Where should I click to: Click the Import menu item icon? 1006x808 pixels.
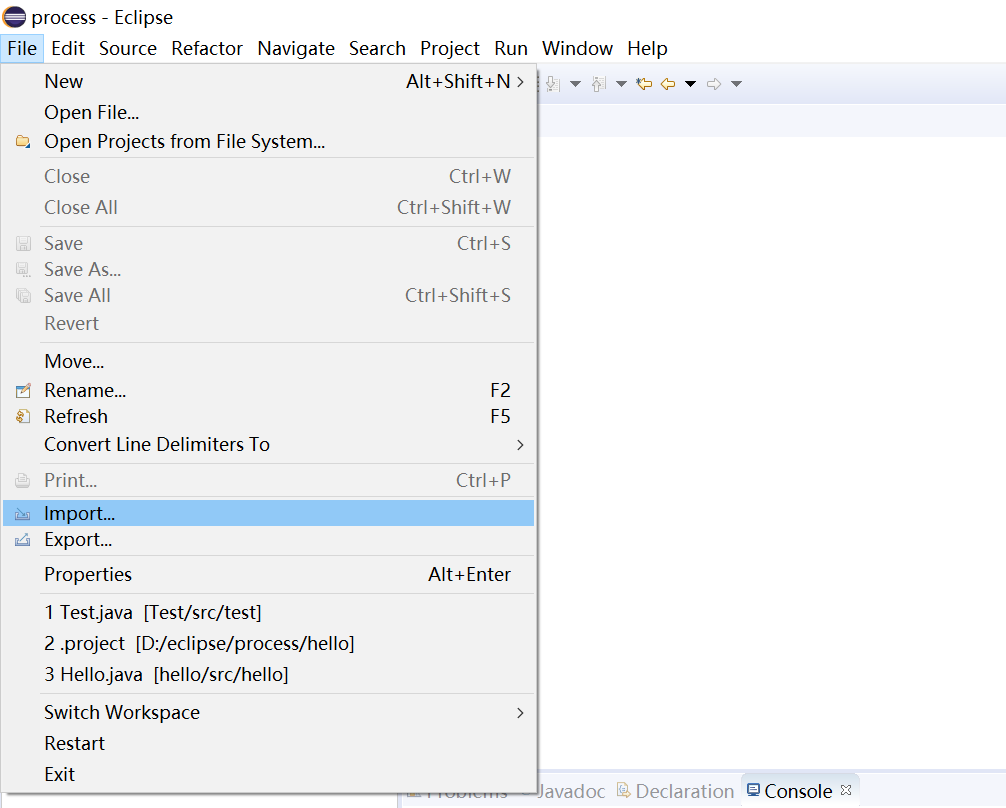pyautogui.click(x=22, y=514)
